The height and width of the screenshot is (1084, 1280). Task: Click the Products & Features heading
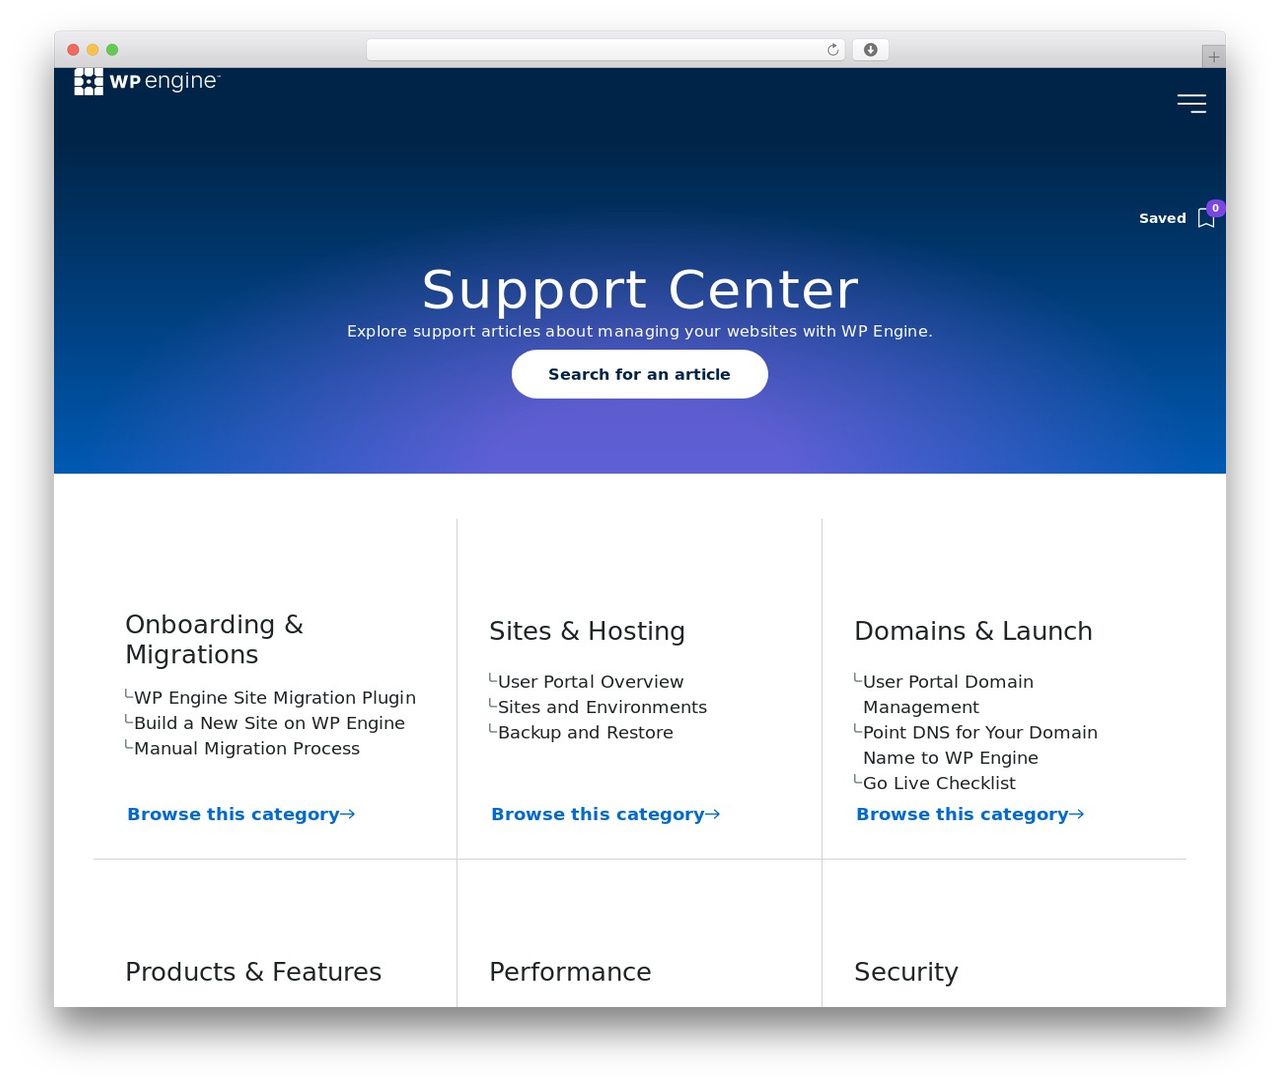coord(253,972)
